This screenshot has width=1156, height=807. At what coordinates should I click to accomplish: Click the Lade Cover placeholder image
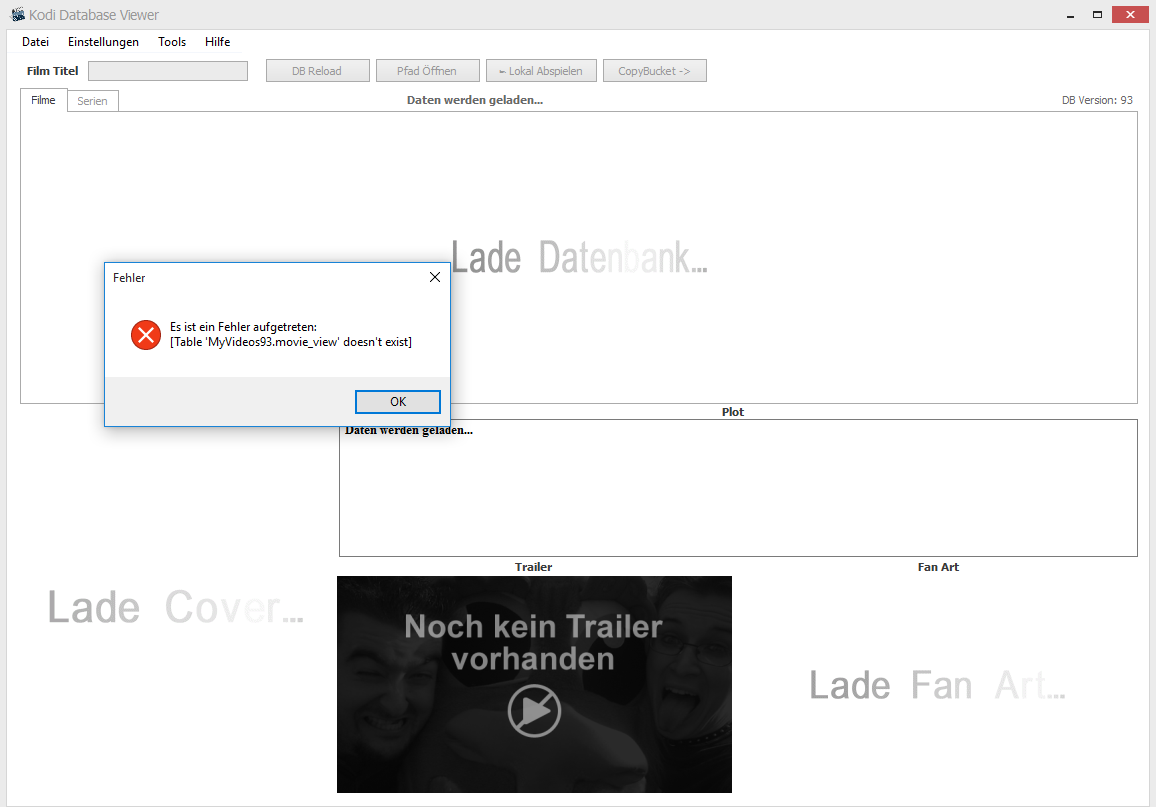tap(175, 607)
